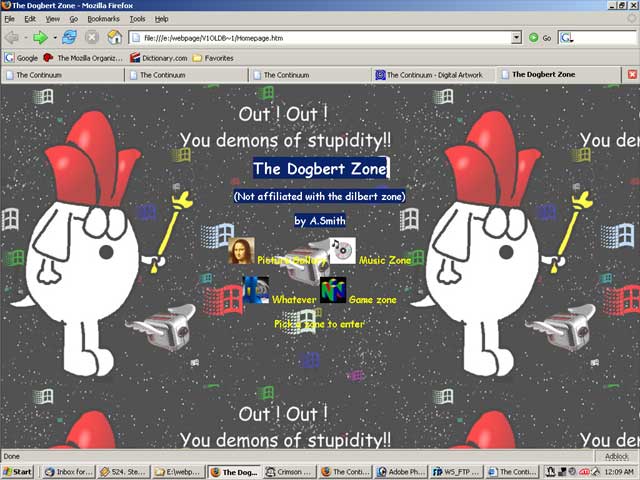Click the N64 logo Game zone image
This screenshot has height=480, width=640.
point(332,291)
